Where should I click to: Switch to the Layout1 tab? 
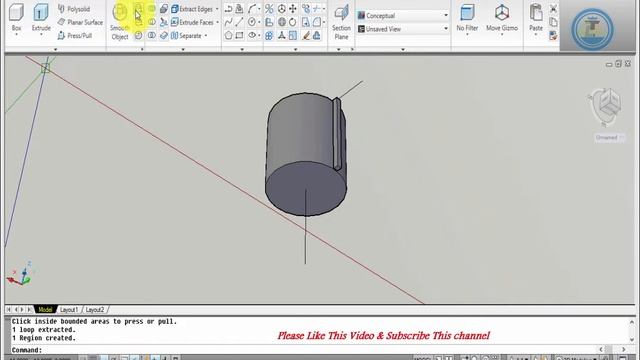point(69,309)
